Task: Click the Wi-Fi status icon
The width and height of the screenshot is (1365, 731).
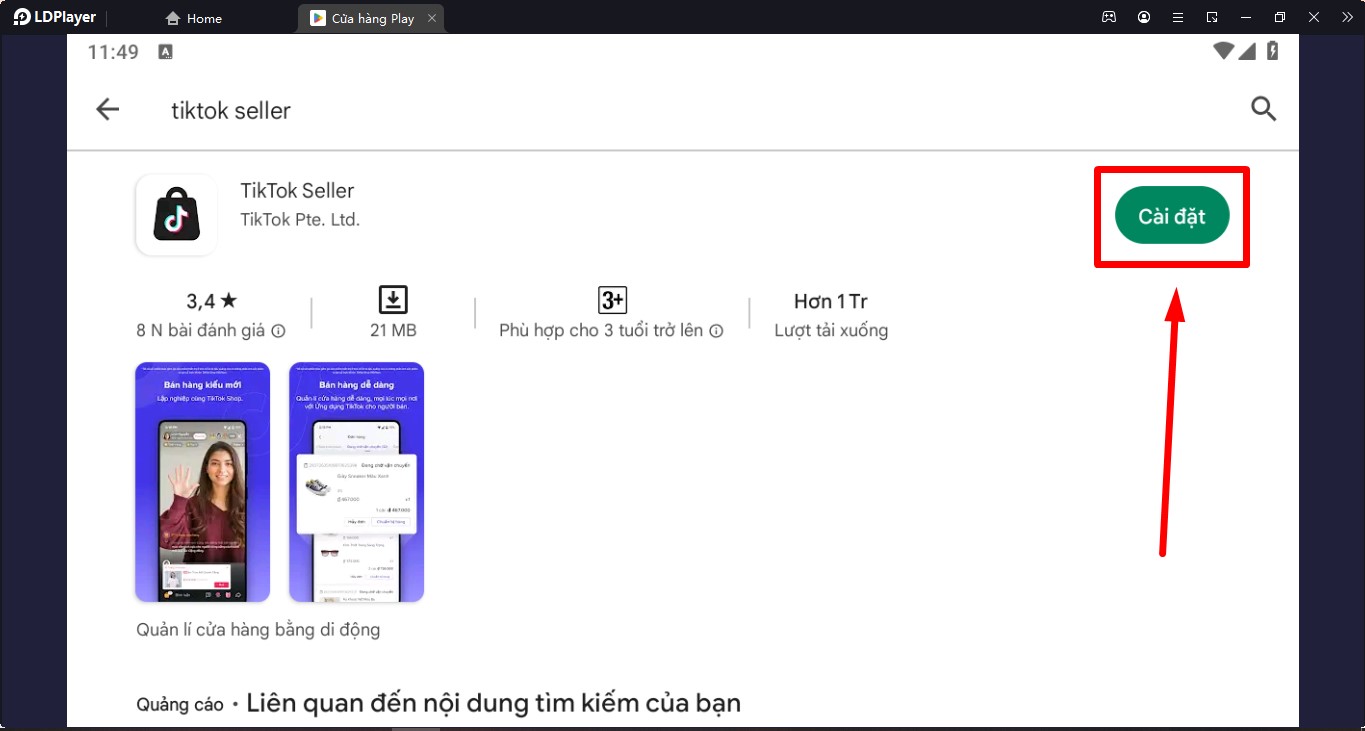Action: coord(1223,51)
